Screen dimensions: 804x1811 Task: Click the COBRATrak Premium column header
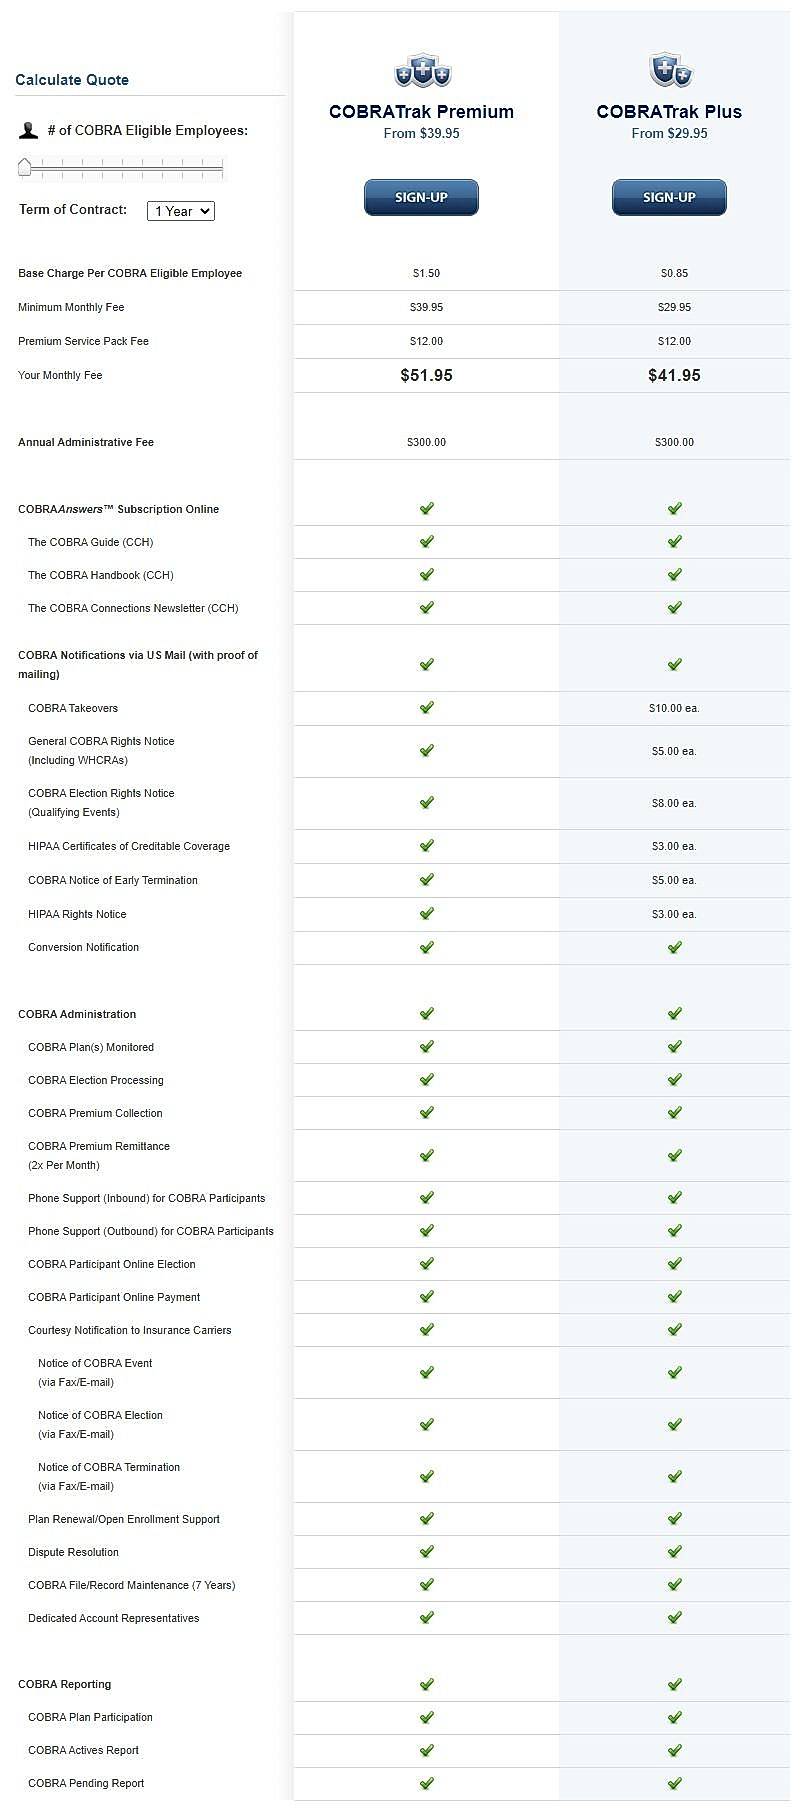[x=421, y=111]
